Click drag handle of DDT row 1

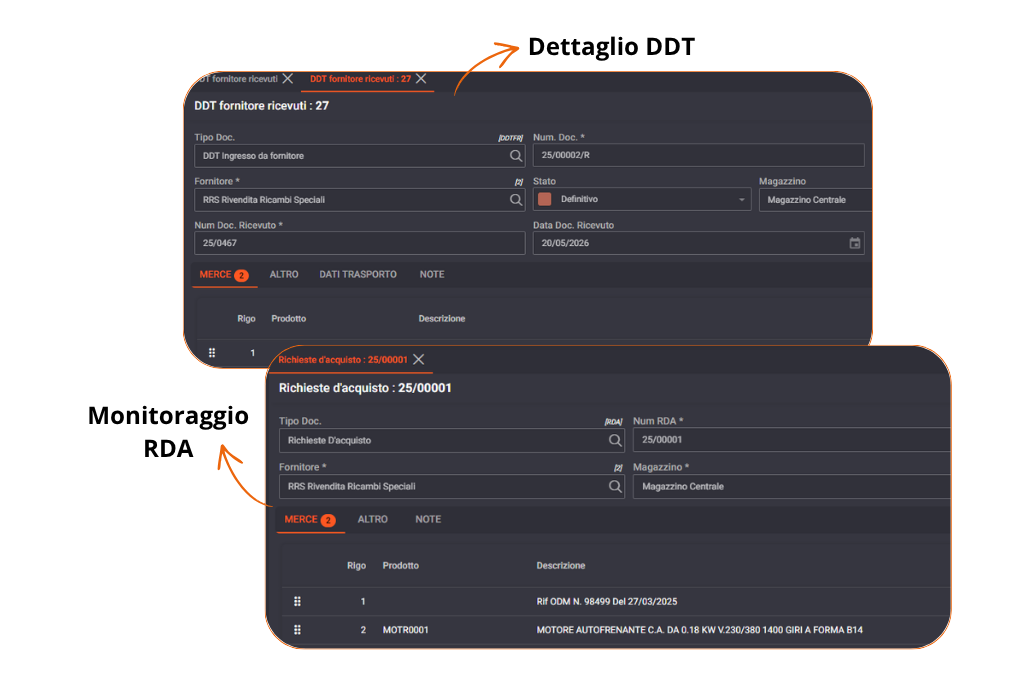tap(212, 353)
